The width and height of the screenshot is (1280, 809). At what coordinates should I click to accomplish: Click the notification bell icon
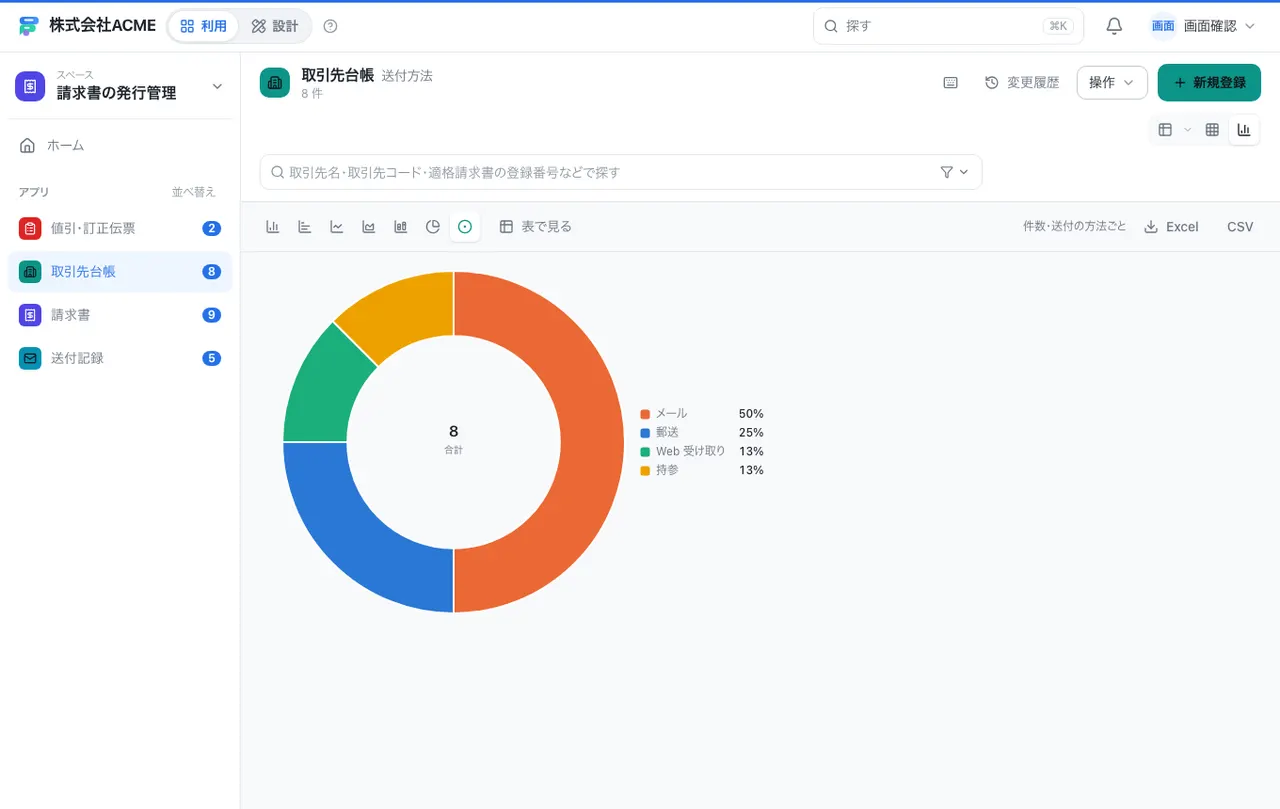[x=1114, y=26]
